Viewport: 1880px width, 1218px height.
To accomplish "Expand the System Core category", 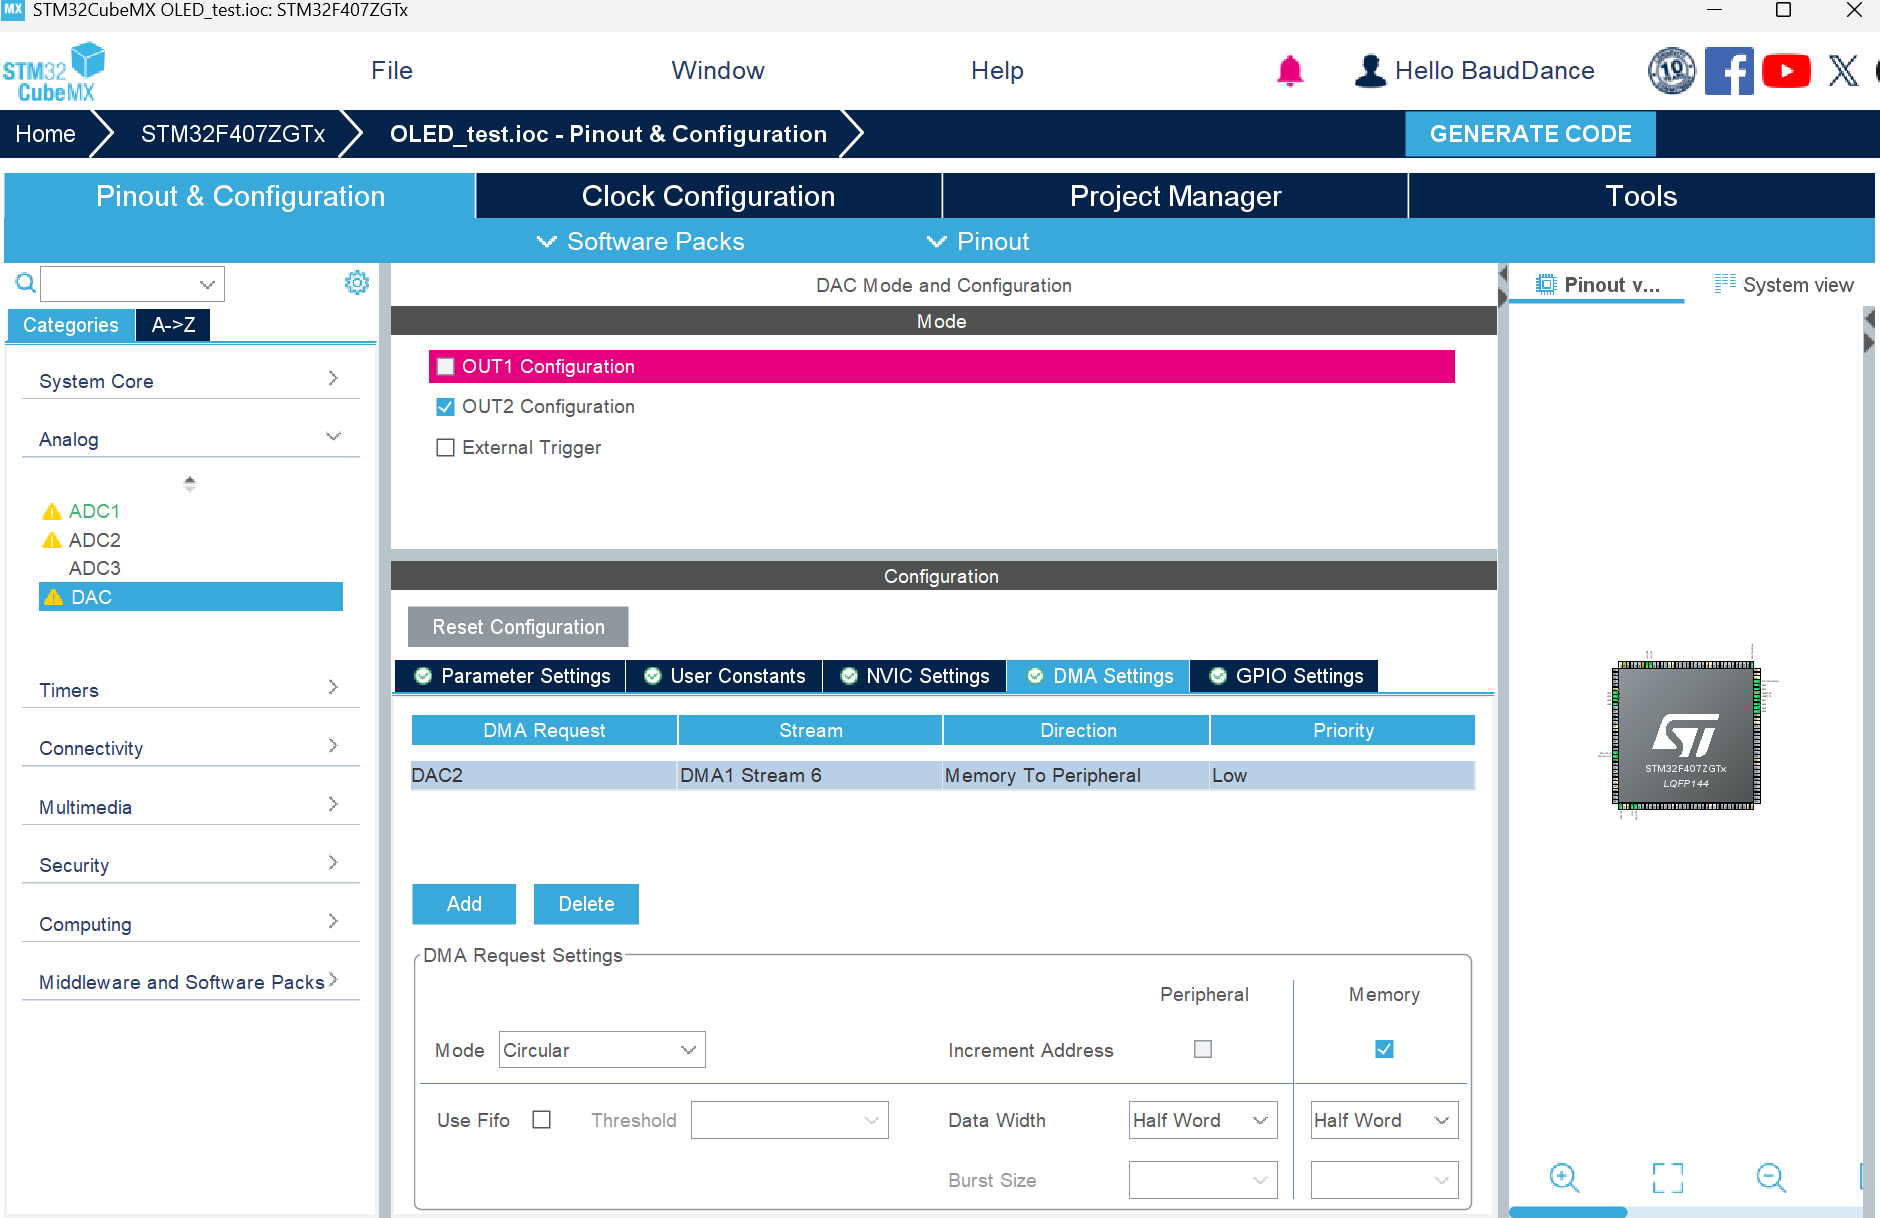I will click(190, 381).
